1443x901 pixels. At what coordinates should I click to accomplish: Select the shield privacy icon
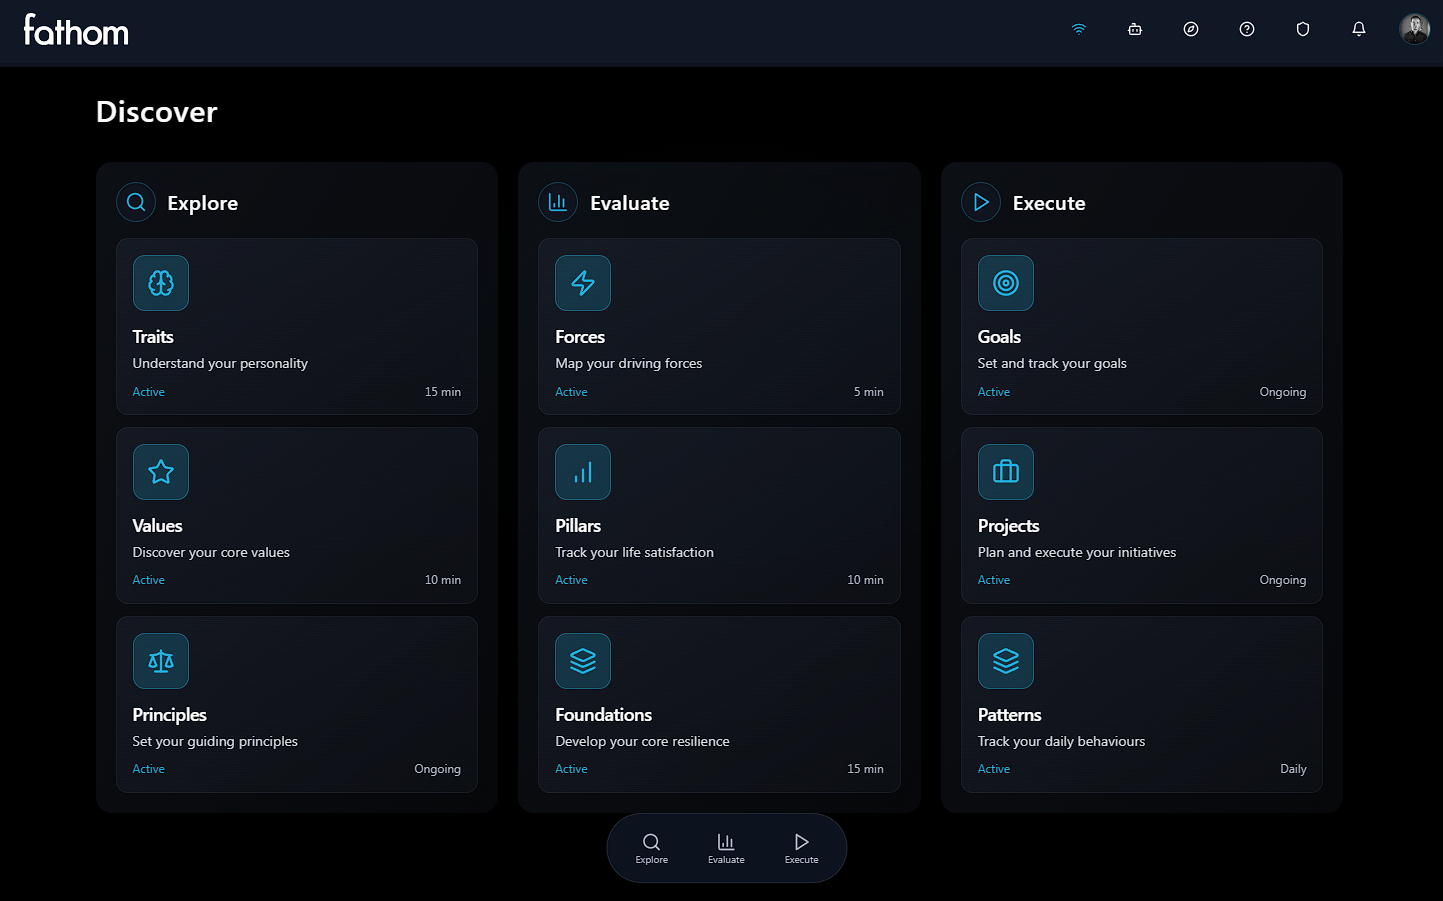[x=1302, y=29]
